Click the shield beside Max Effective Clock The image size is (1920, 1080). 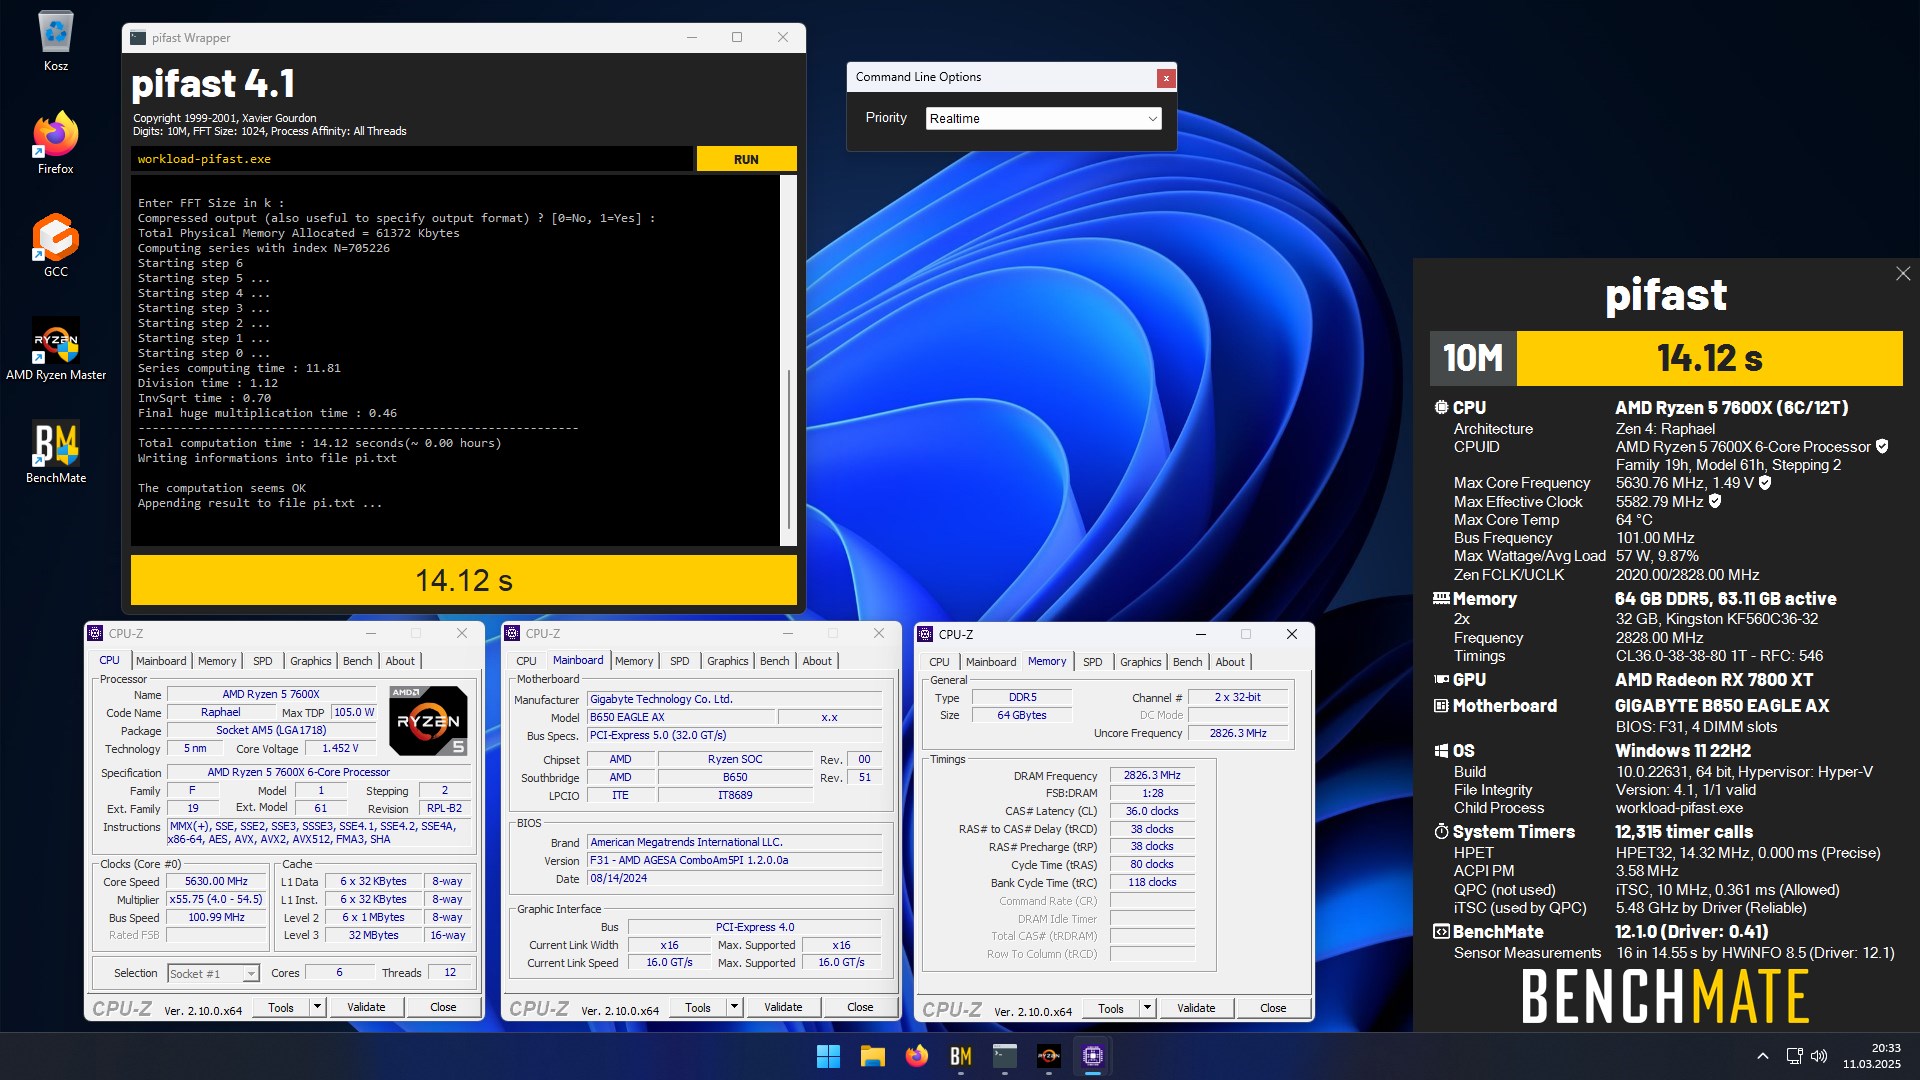(1715, 501)
